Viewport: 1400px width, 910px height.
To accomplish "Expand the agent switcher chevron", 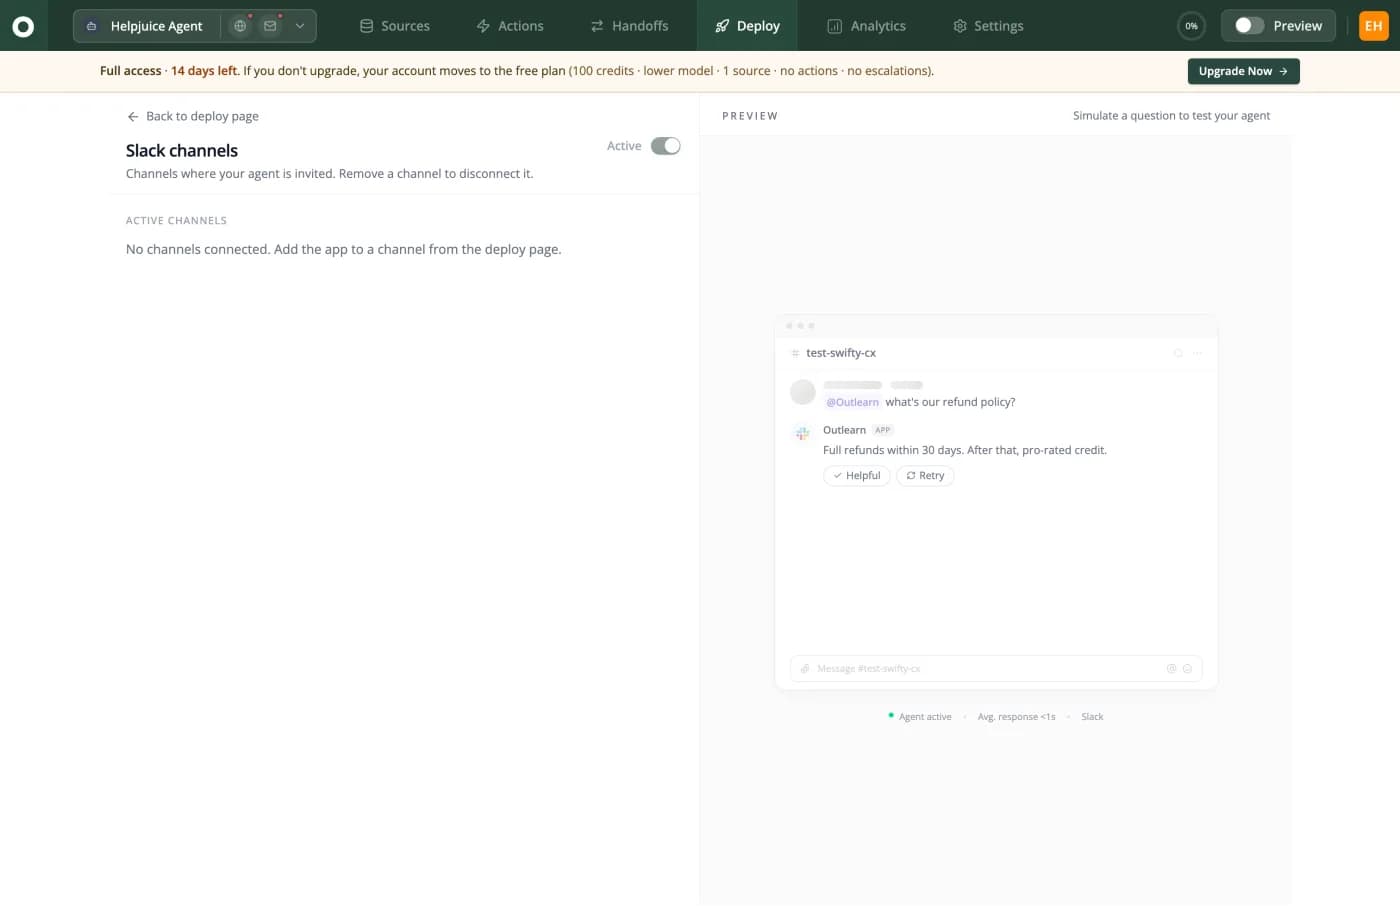I will click(300, 26).
